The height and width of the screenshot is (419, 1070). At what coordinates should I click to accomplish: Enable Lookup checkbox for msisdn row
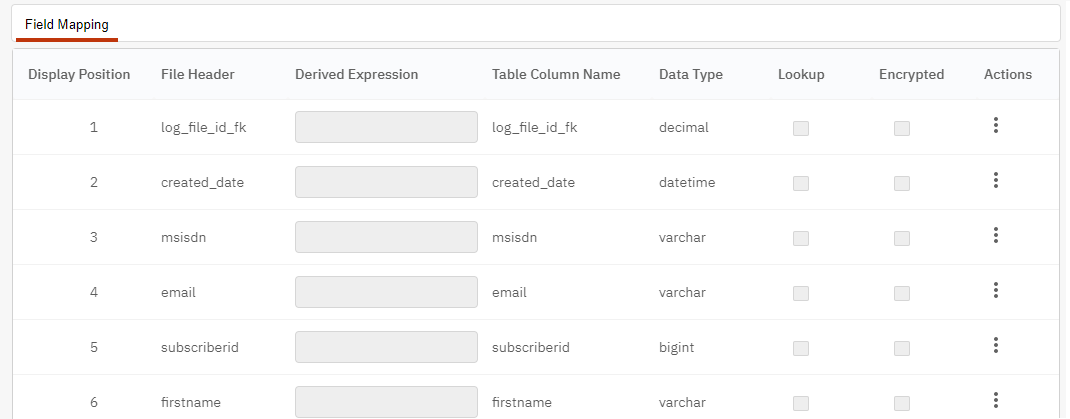click(x=801, y=238)
